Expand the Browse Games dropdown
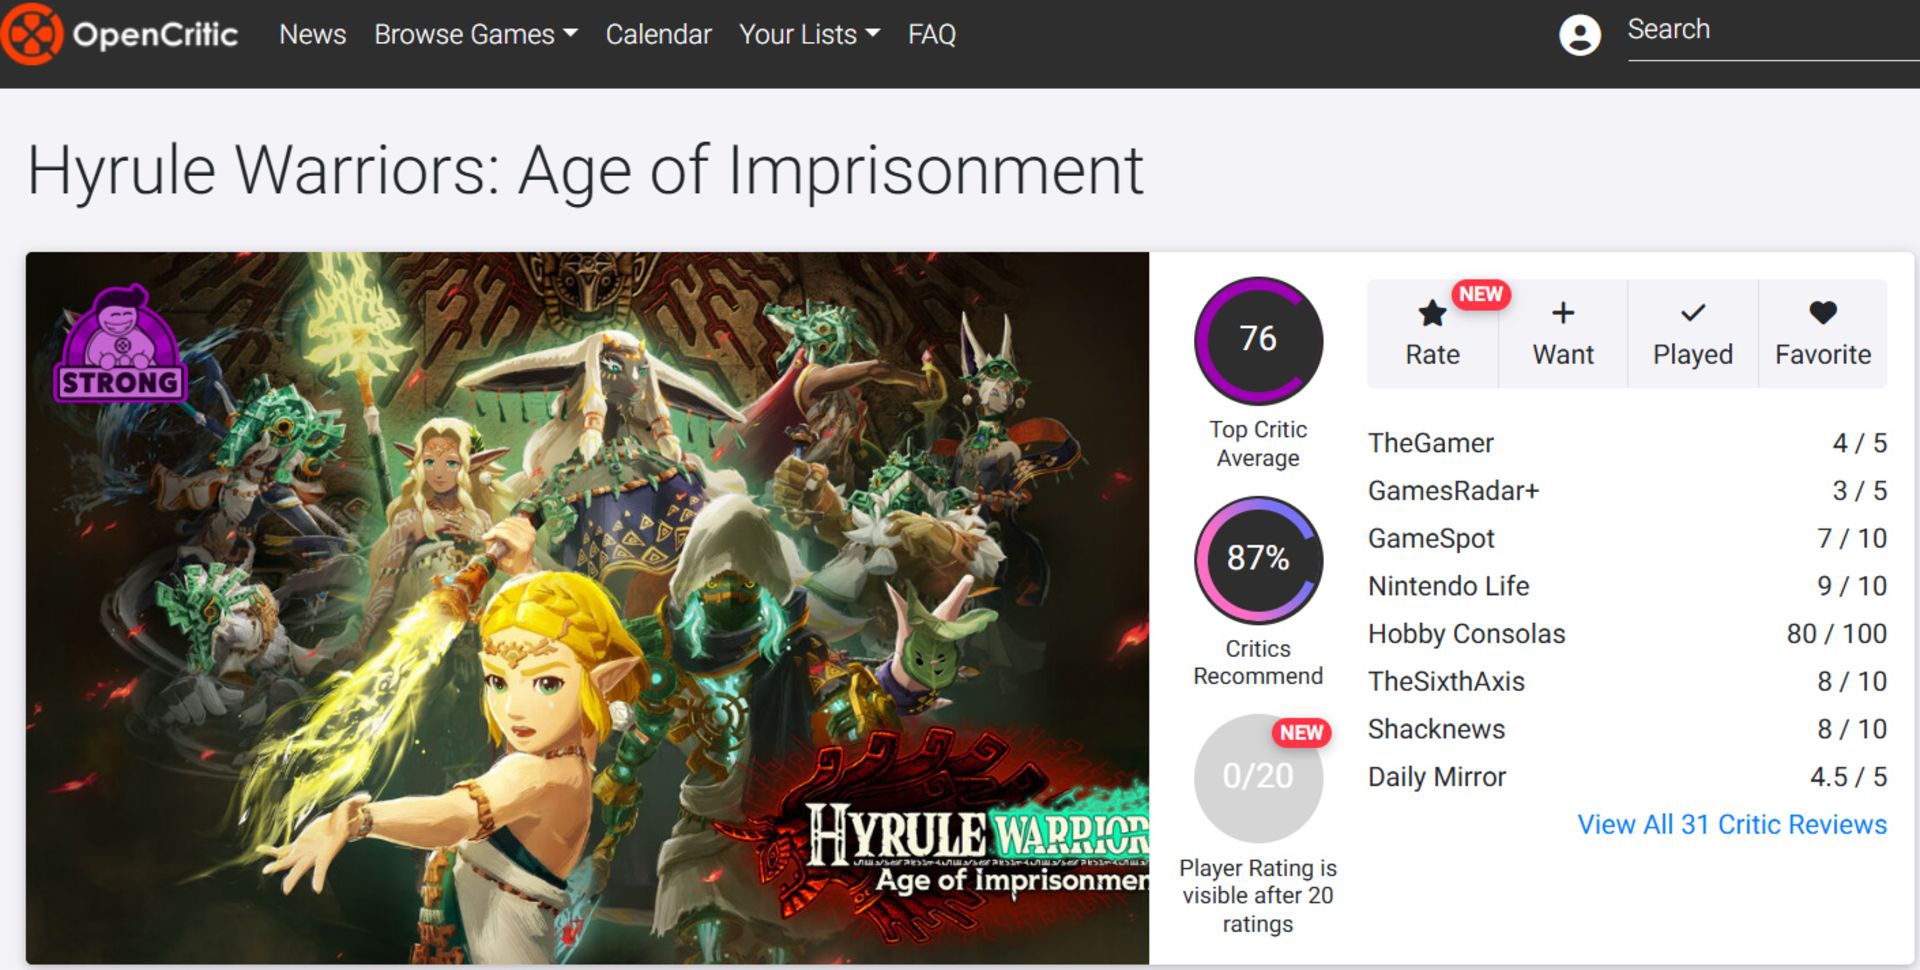 coord(474,34)
